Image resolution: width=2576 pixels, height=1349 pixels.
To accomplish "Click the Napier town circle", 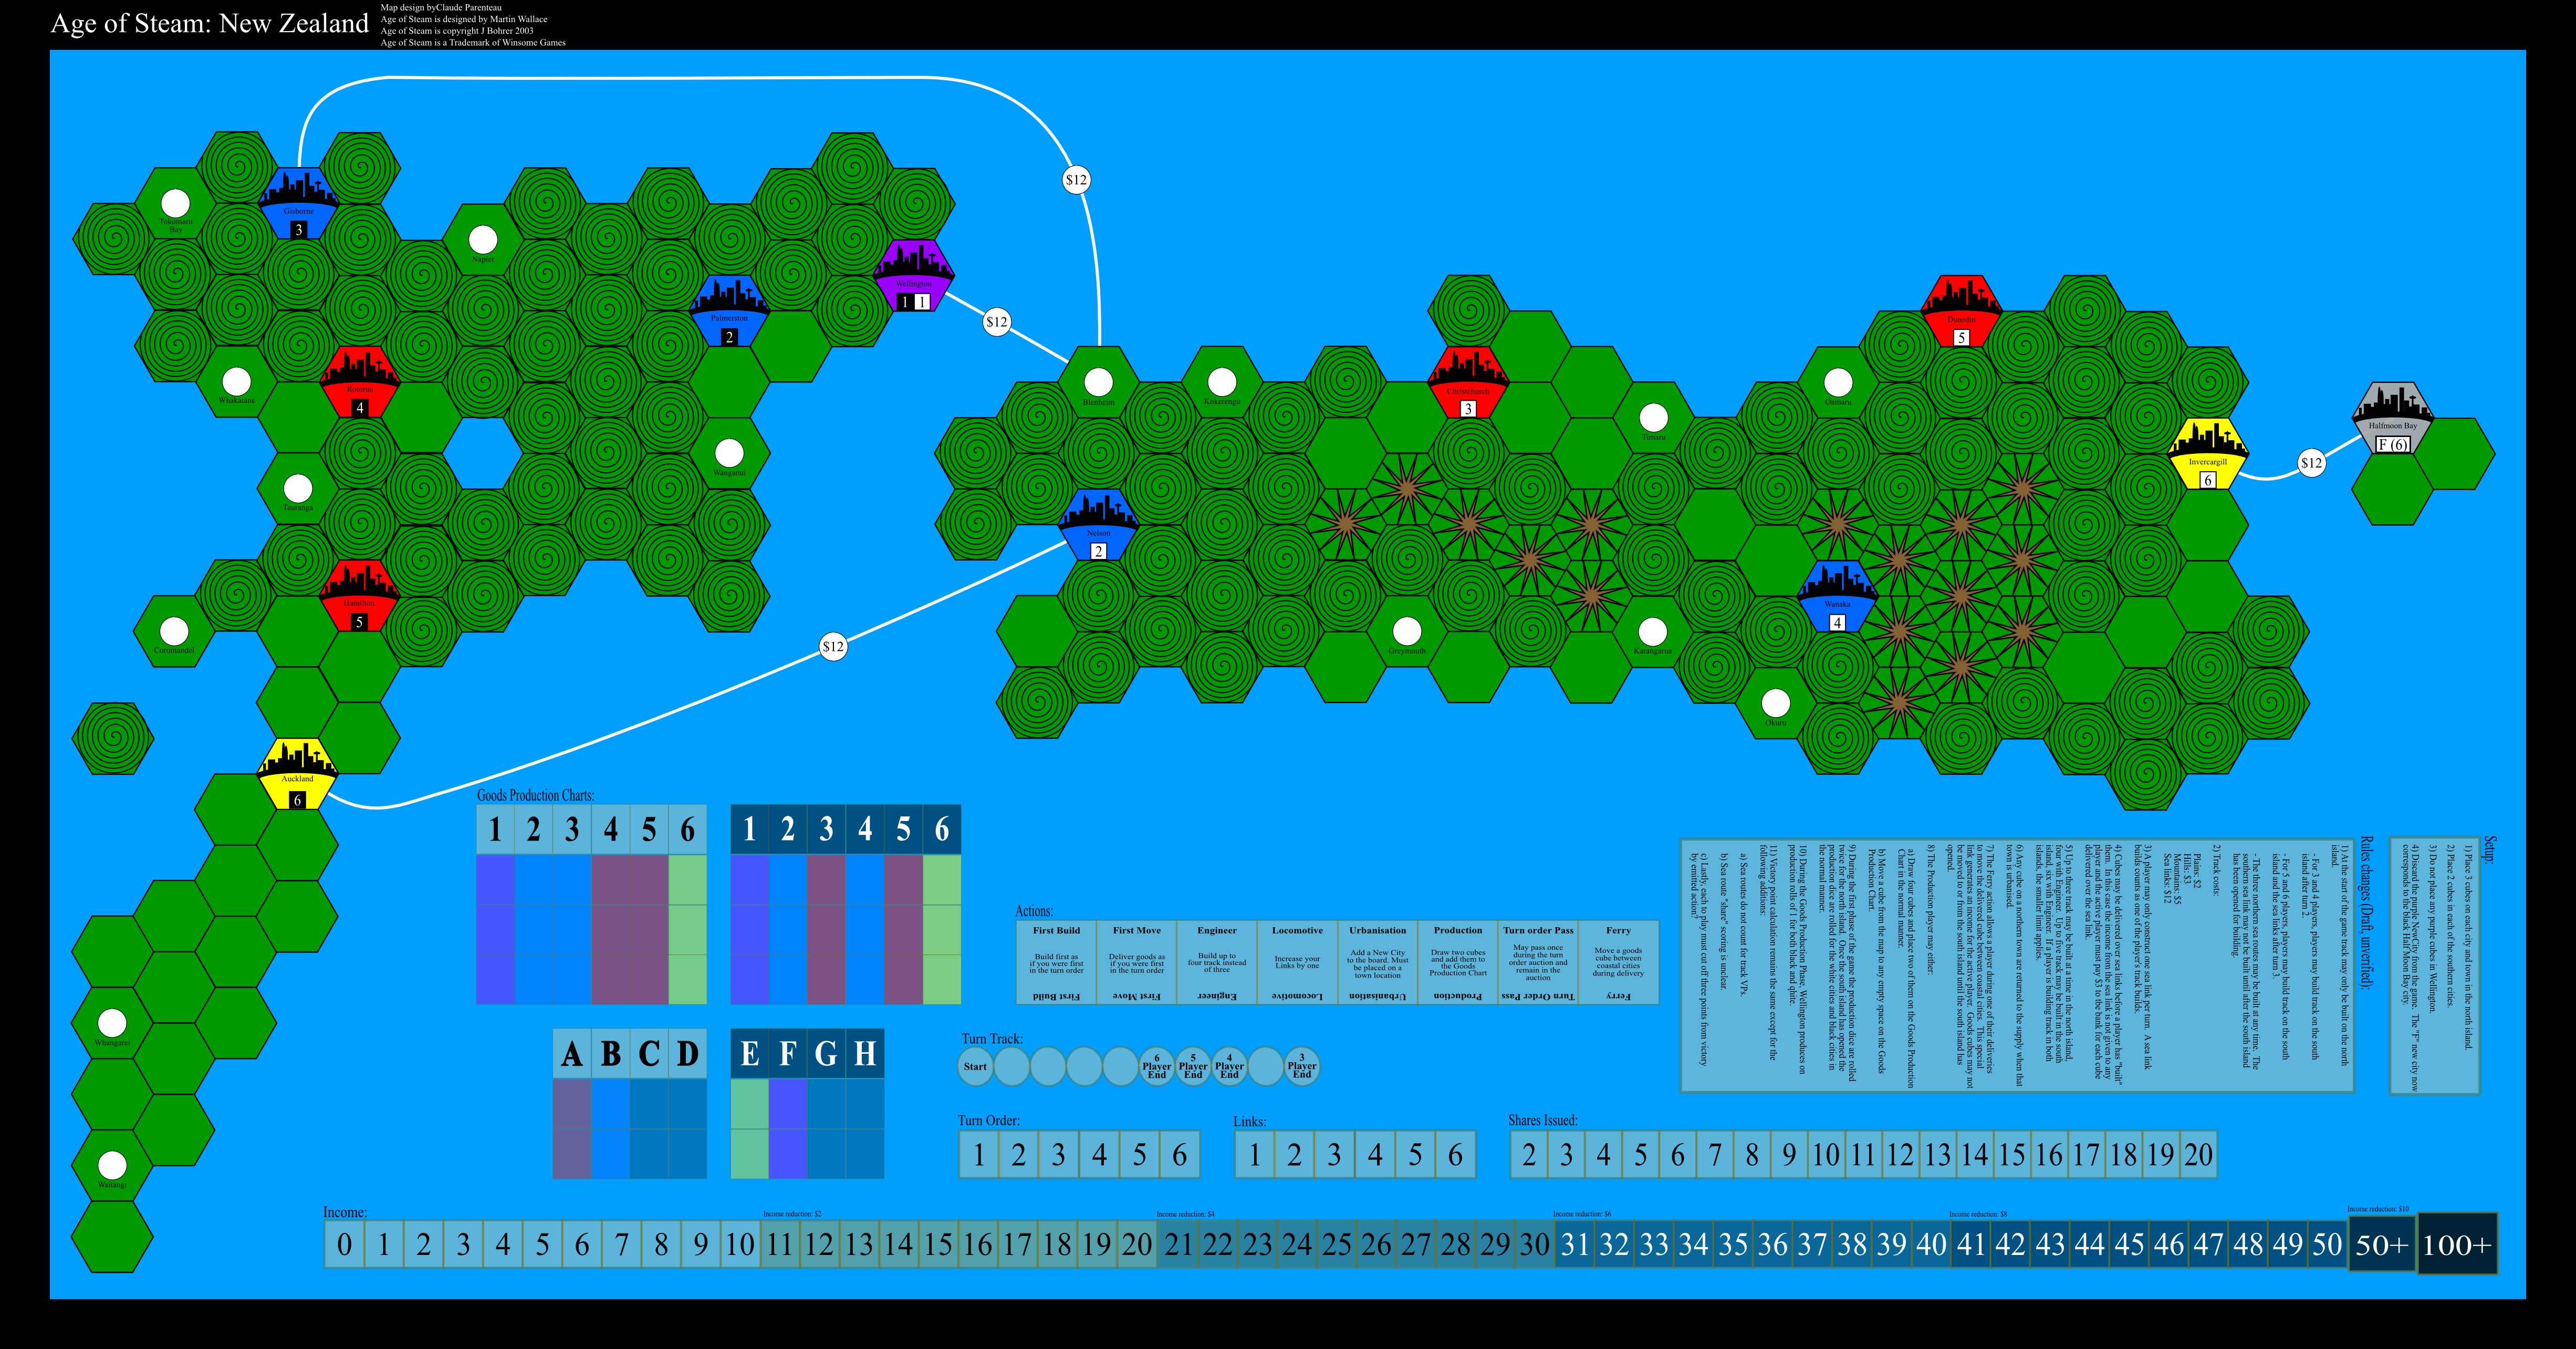I will [x=483, y=240].
